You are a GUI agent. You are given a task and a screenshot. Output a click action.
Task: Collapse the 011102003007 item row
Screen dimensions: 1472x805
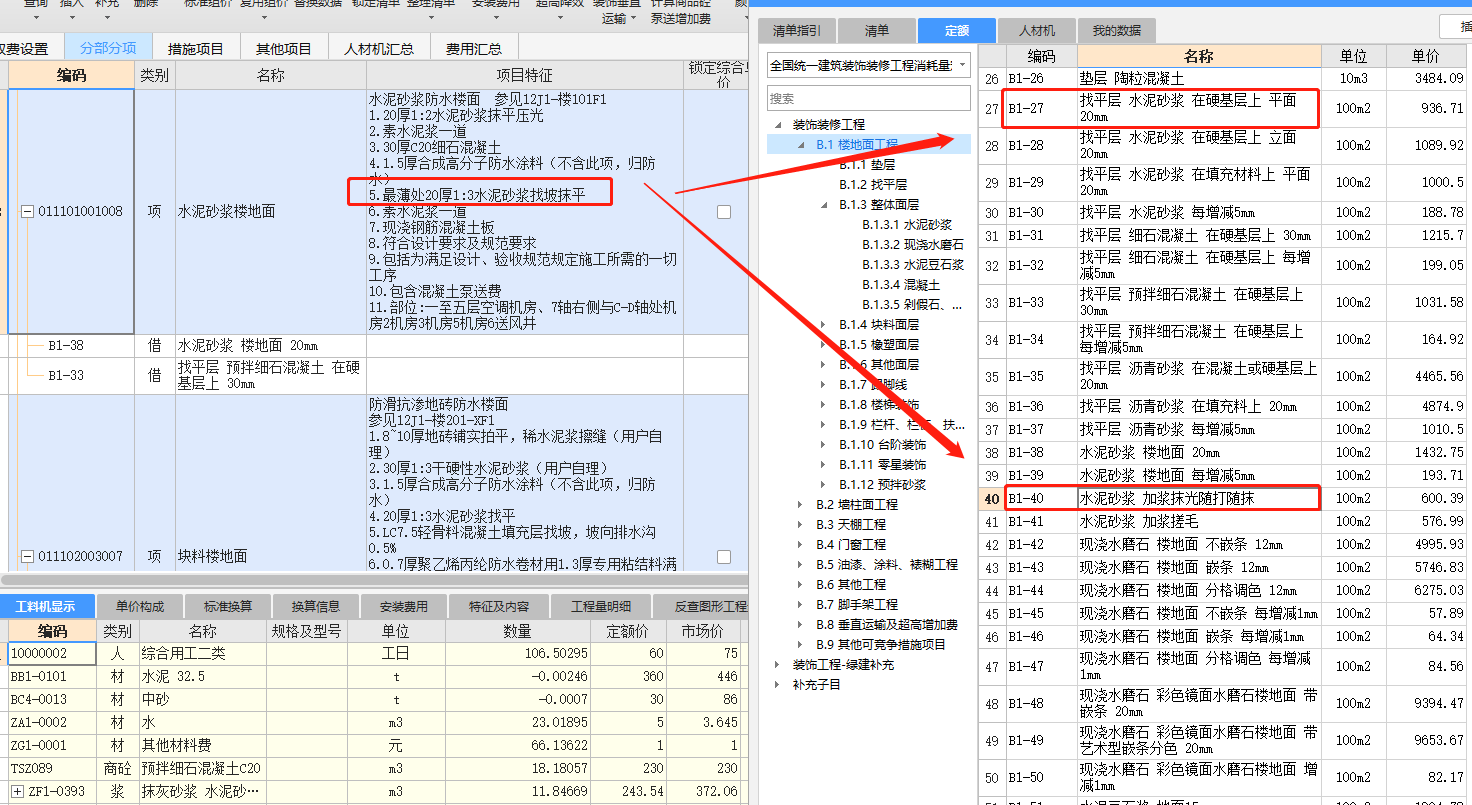[x=27, y=556]
